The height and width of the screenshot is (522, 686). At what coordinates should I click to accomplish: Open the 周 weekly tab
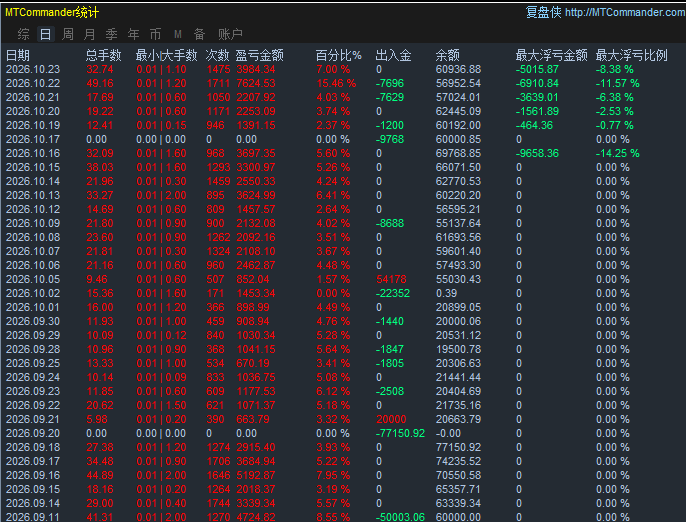pos(68,34)
